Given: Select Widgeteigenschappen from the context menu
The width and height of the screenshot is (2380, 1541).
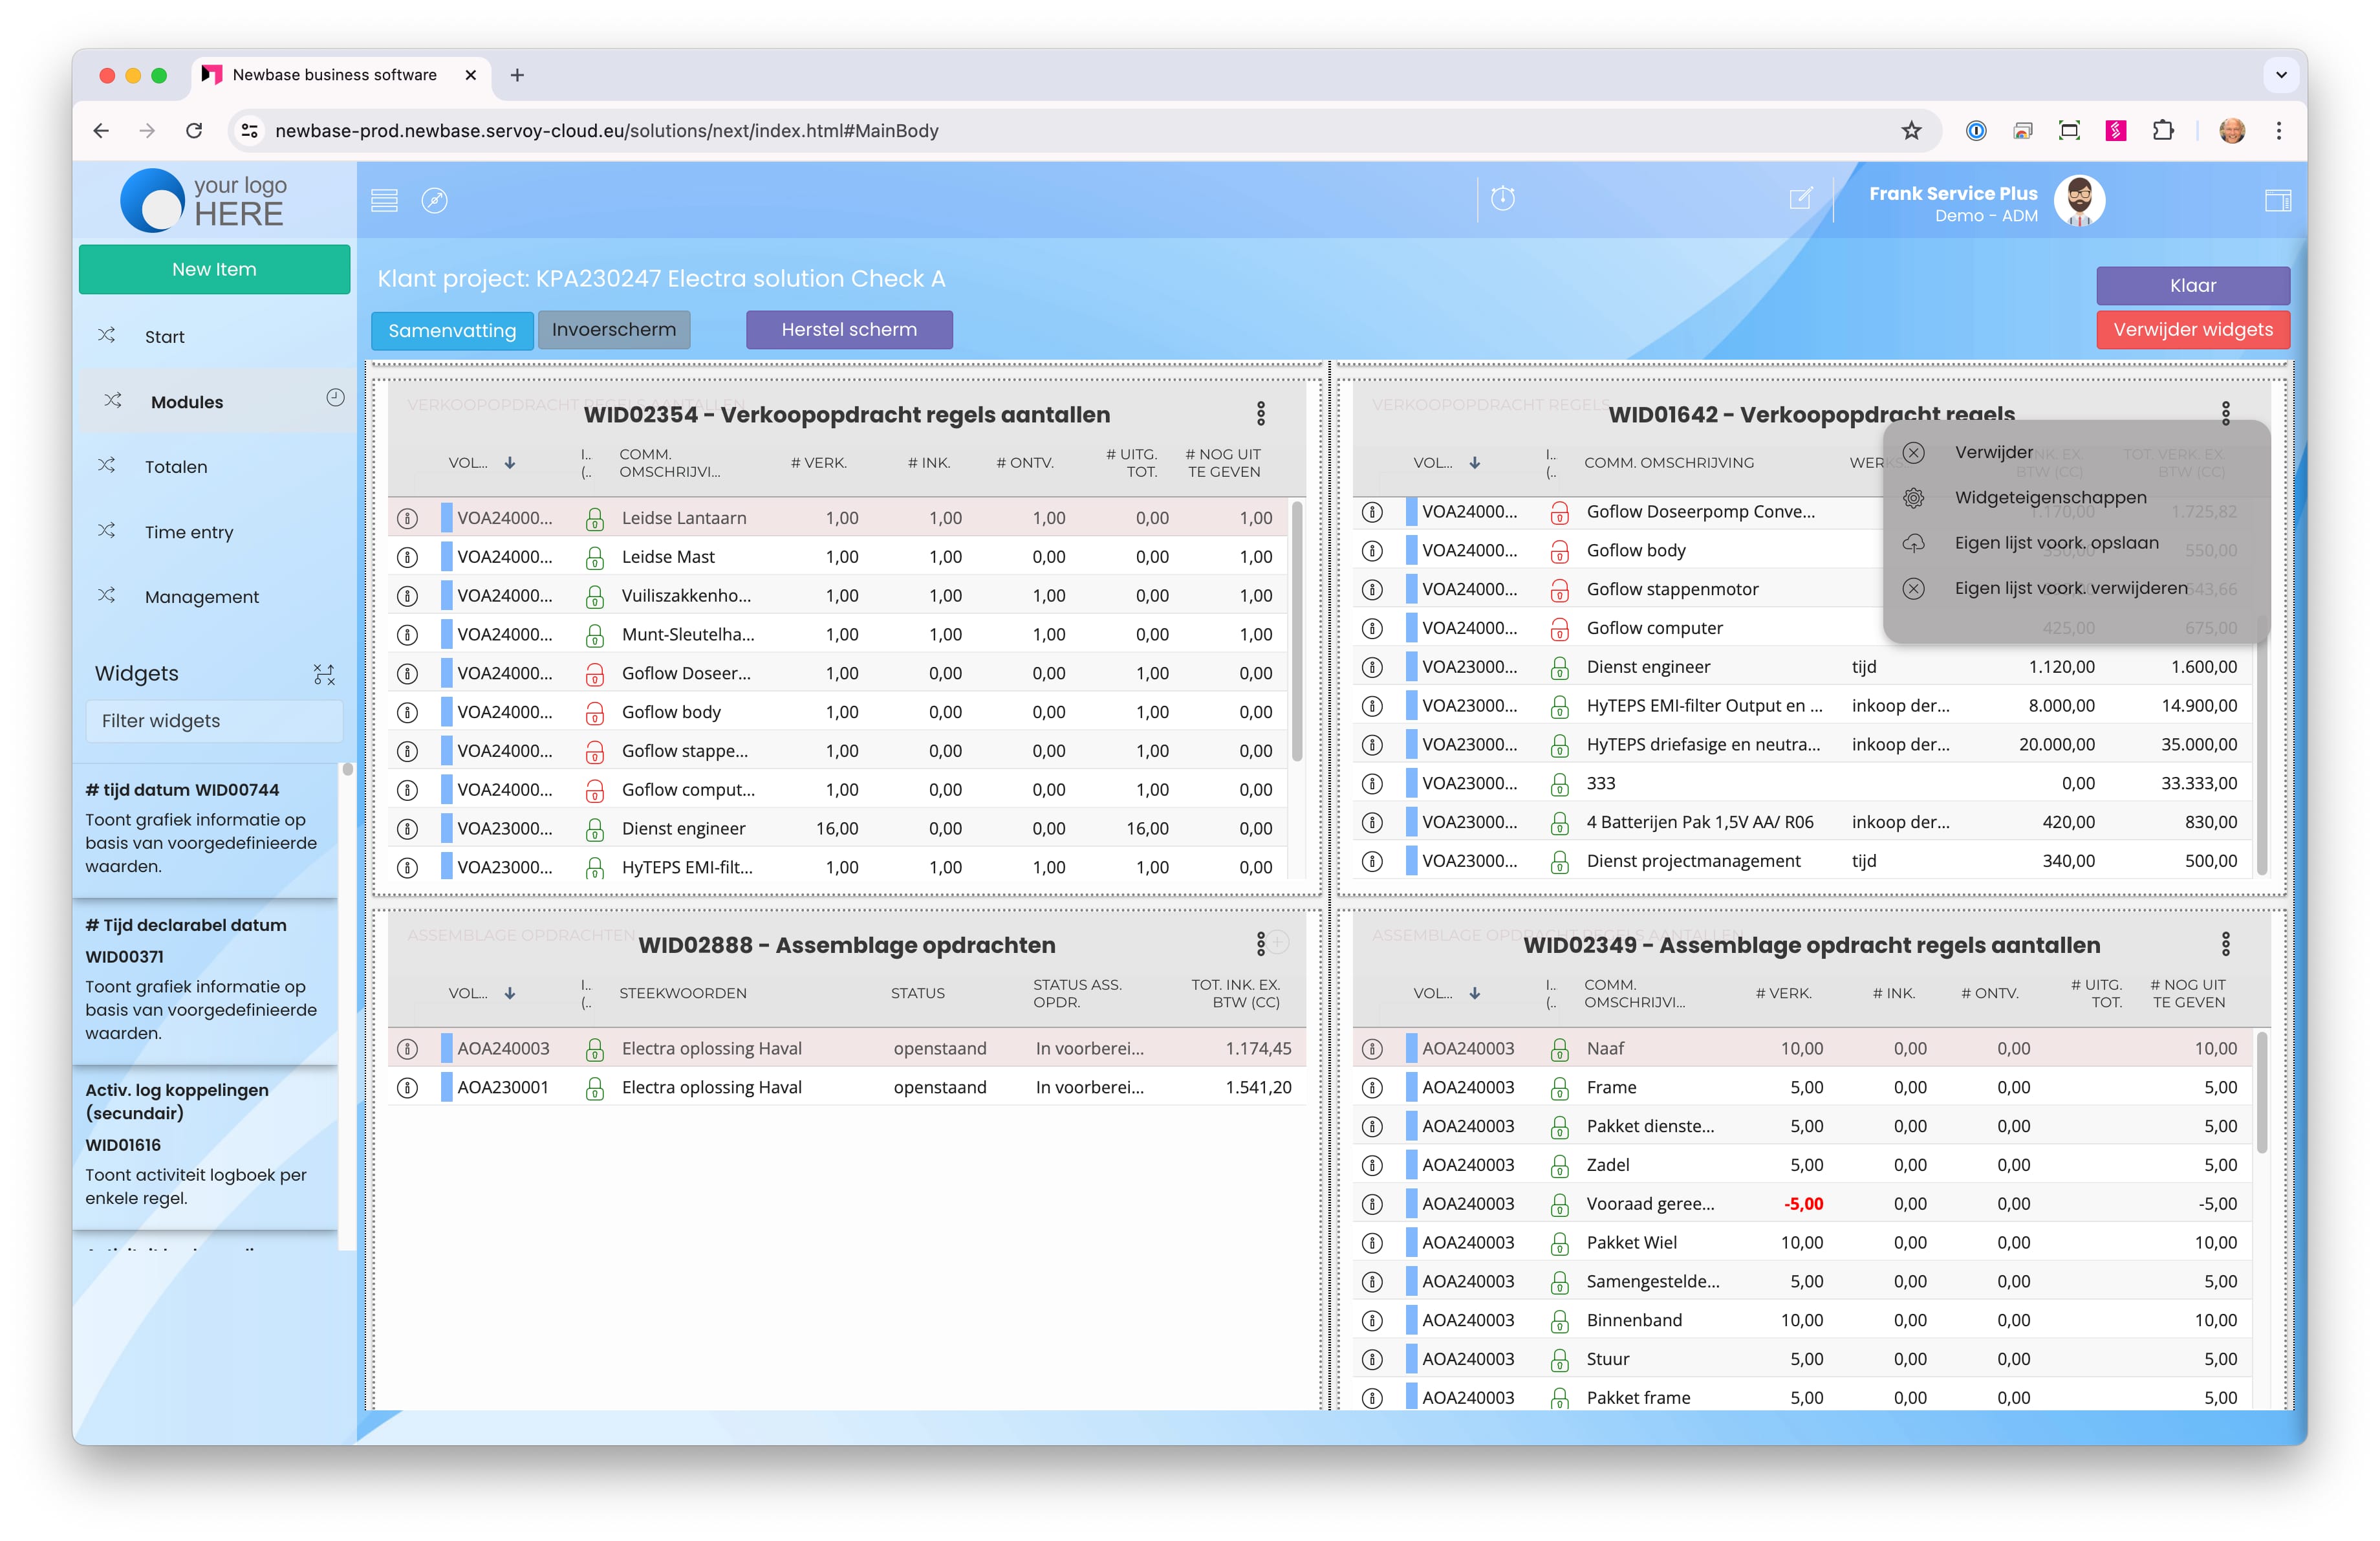Looking at the screenshot, I should coord(2050,497).
